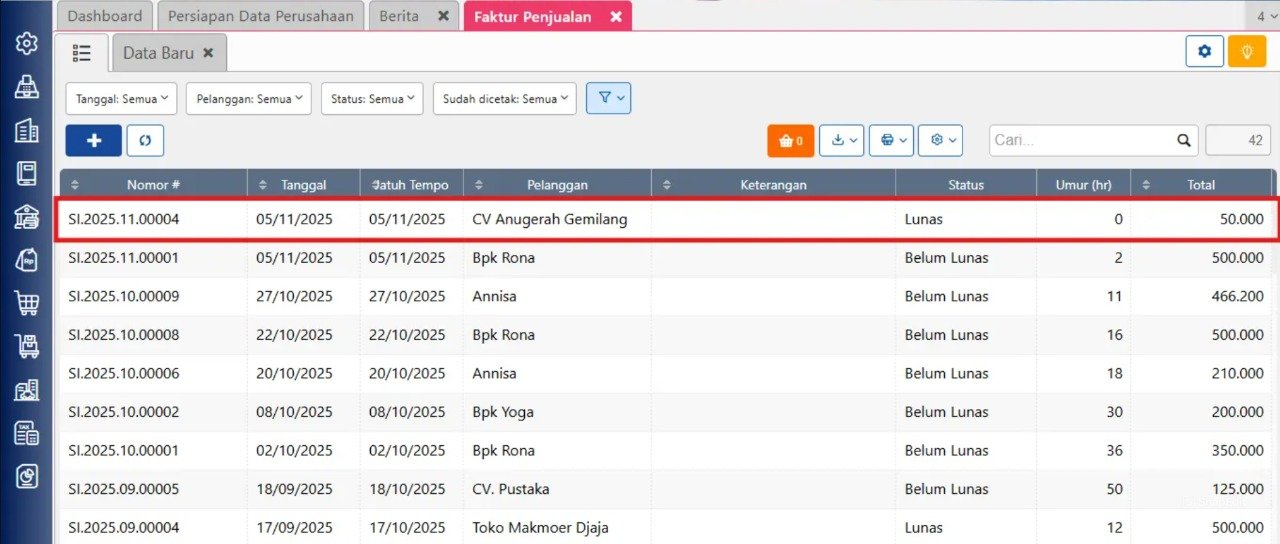
Task: Click the Status column header
Action: pyautogui.click(x=966, y=185)
